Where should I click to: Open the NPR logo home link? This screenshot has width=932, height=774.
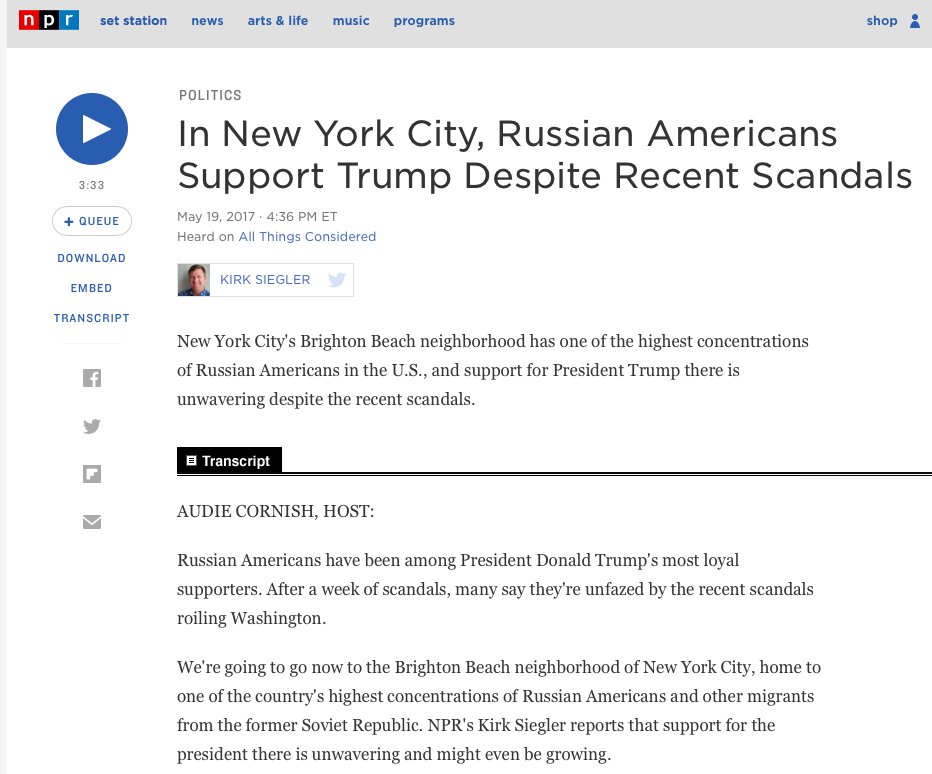click(49, 20)
